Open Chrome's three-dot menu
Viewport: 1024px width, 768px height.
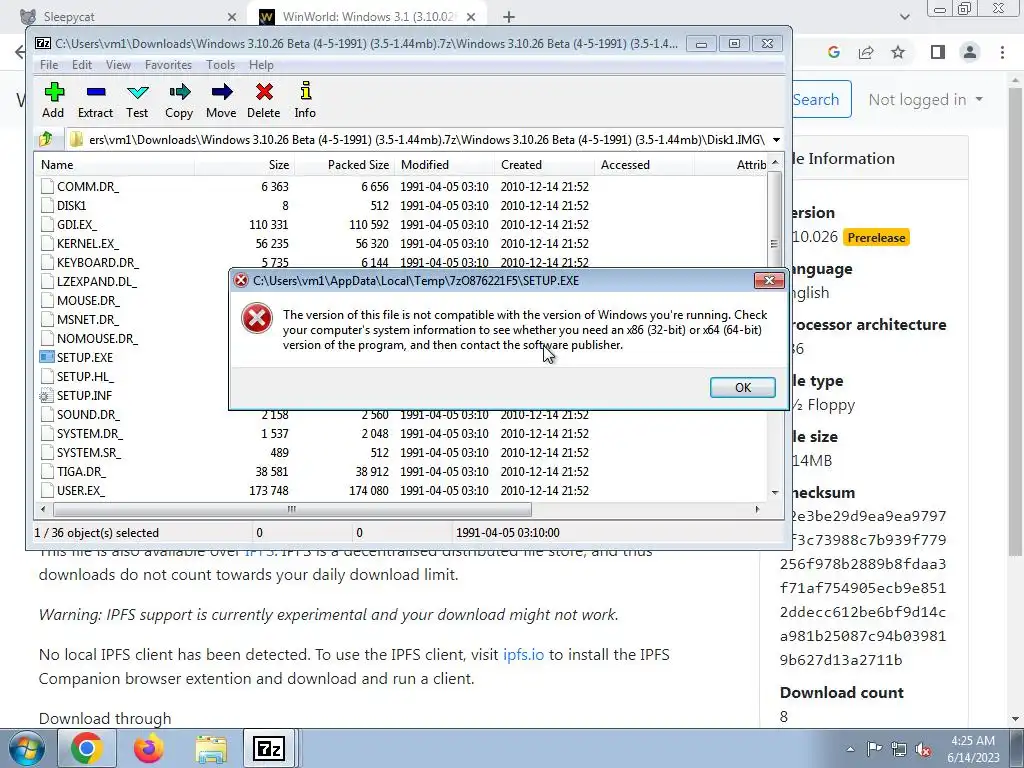tap(1002, 52)
